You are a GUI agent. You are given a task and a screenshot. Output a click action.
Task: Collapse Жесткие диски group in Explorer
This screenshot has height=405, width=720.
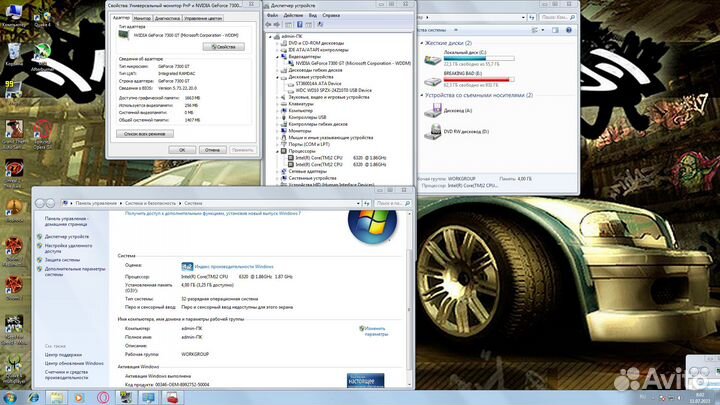tap(422, 43)
